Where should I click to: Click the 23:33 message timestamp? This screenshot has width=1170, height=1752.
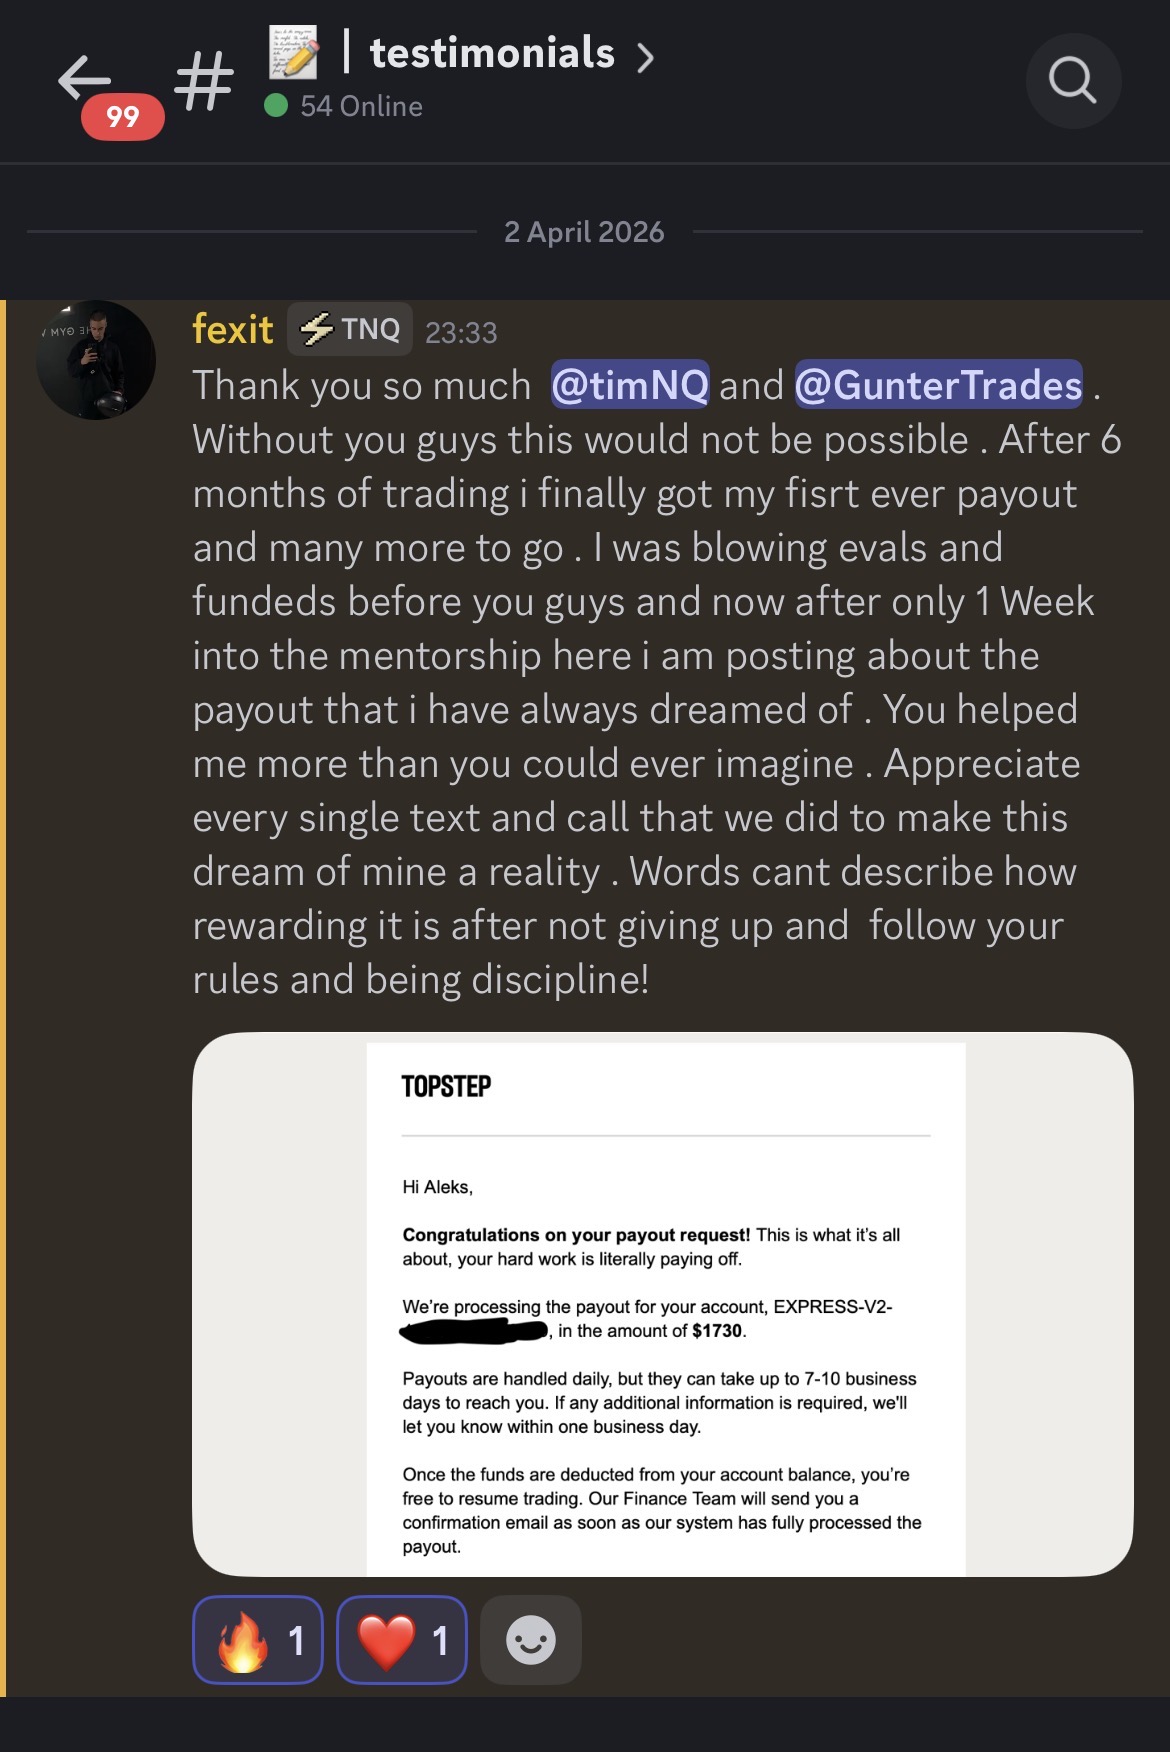[x=461, y=332]
